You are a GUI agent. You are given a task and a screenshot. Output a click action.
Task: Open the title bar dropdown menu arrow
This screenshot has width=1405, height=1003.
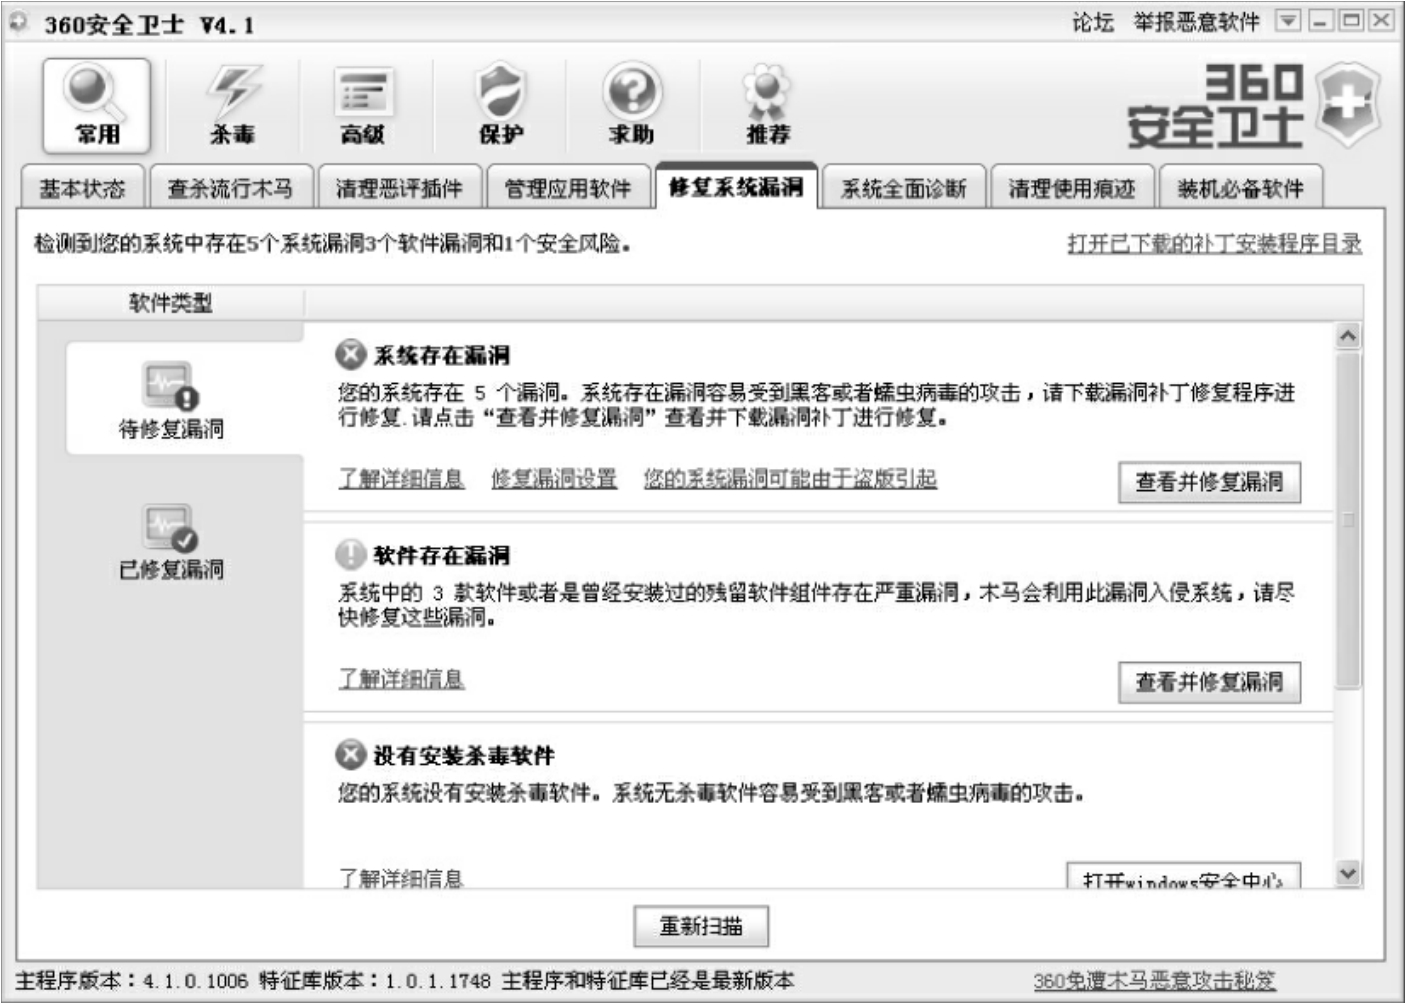point(1289,21)
